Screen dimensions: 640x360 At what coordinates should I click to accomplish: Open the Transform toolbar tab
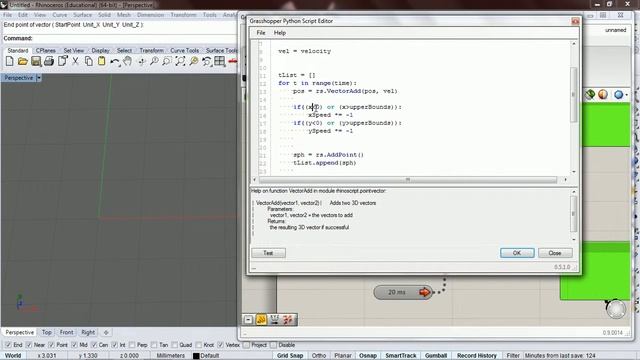151,51
